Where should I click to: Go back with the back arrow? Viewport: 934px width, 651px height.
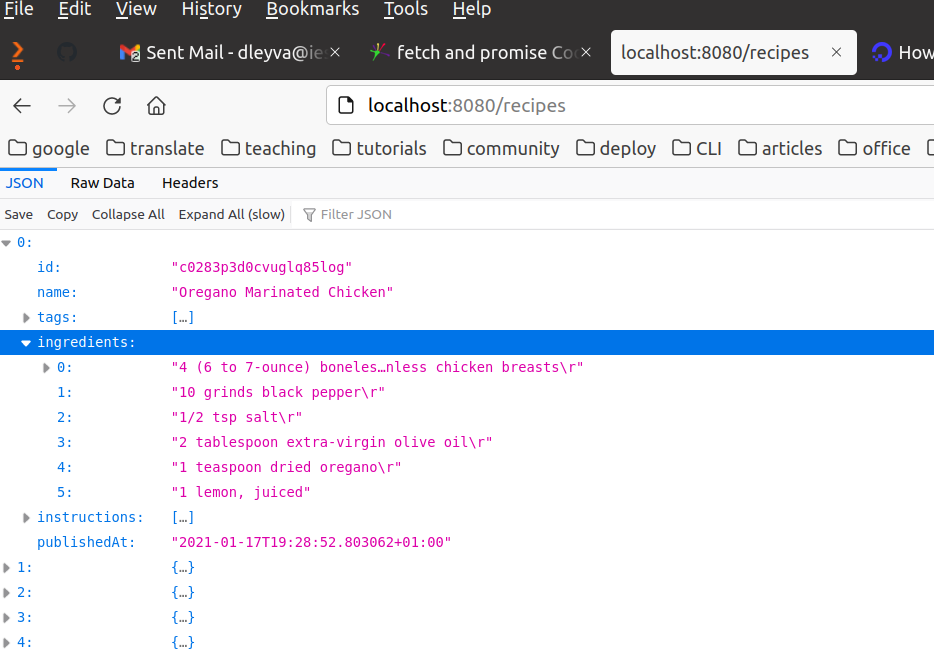(x=22, y=106)
